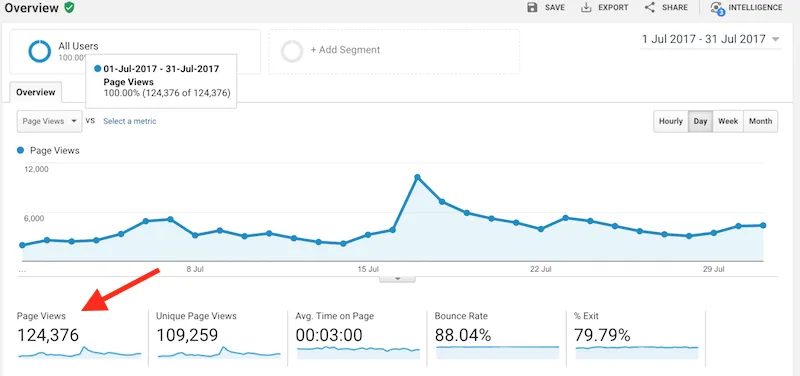800x376 pixels.
Task: Click tooltip text 100.00% (124,376 of 124,376)
Action: [x=167, y=93]
